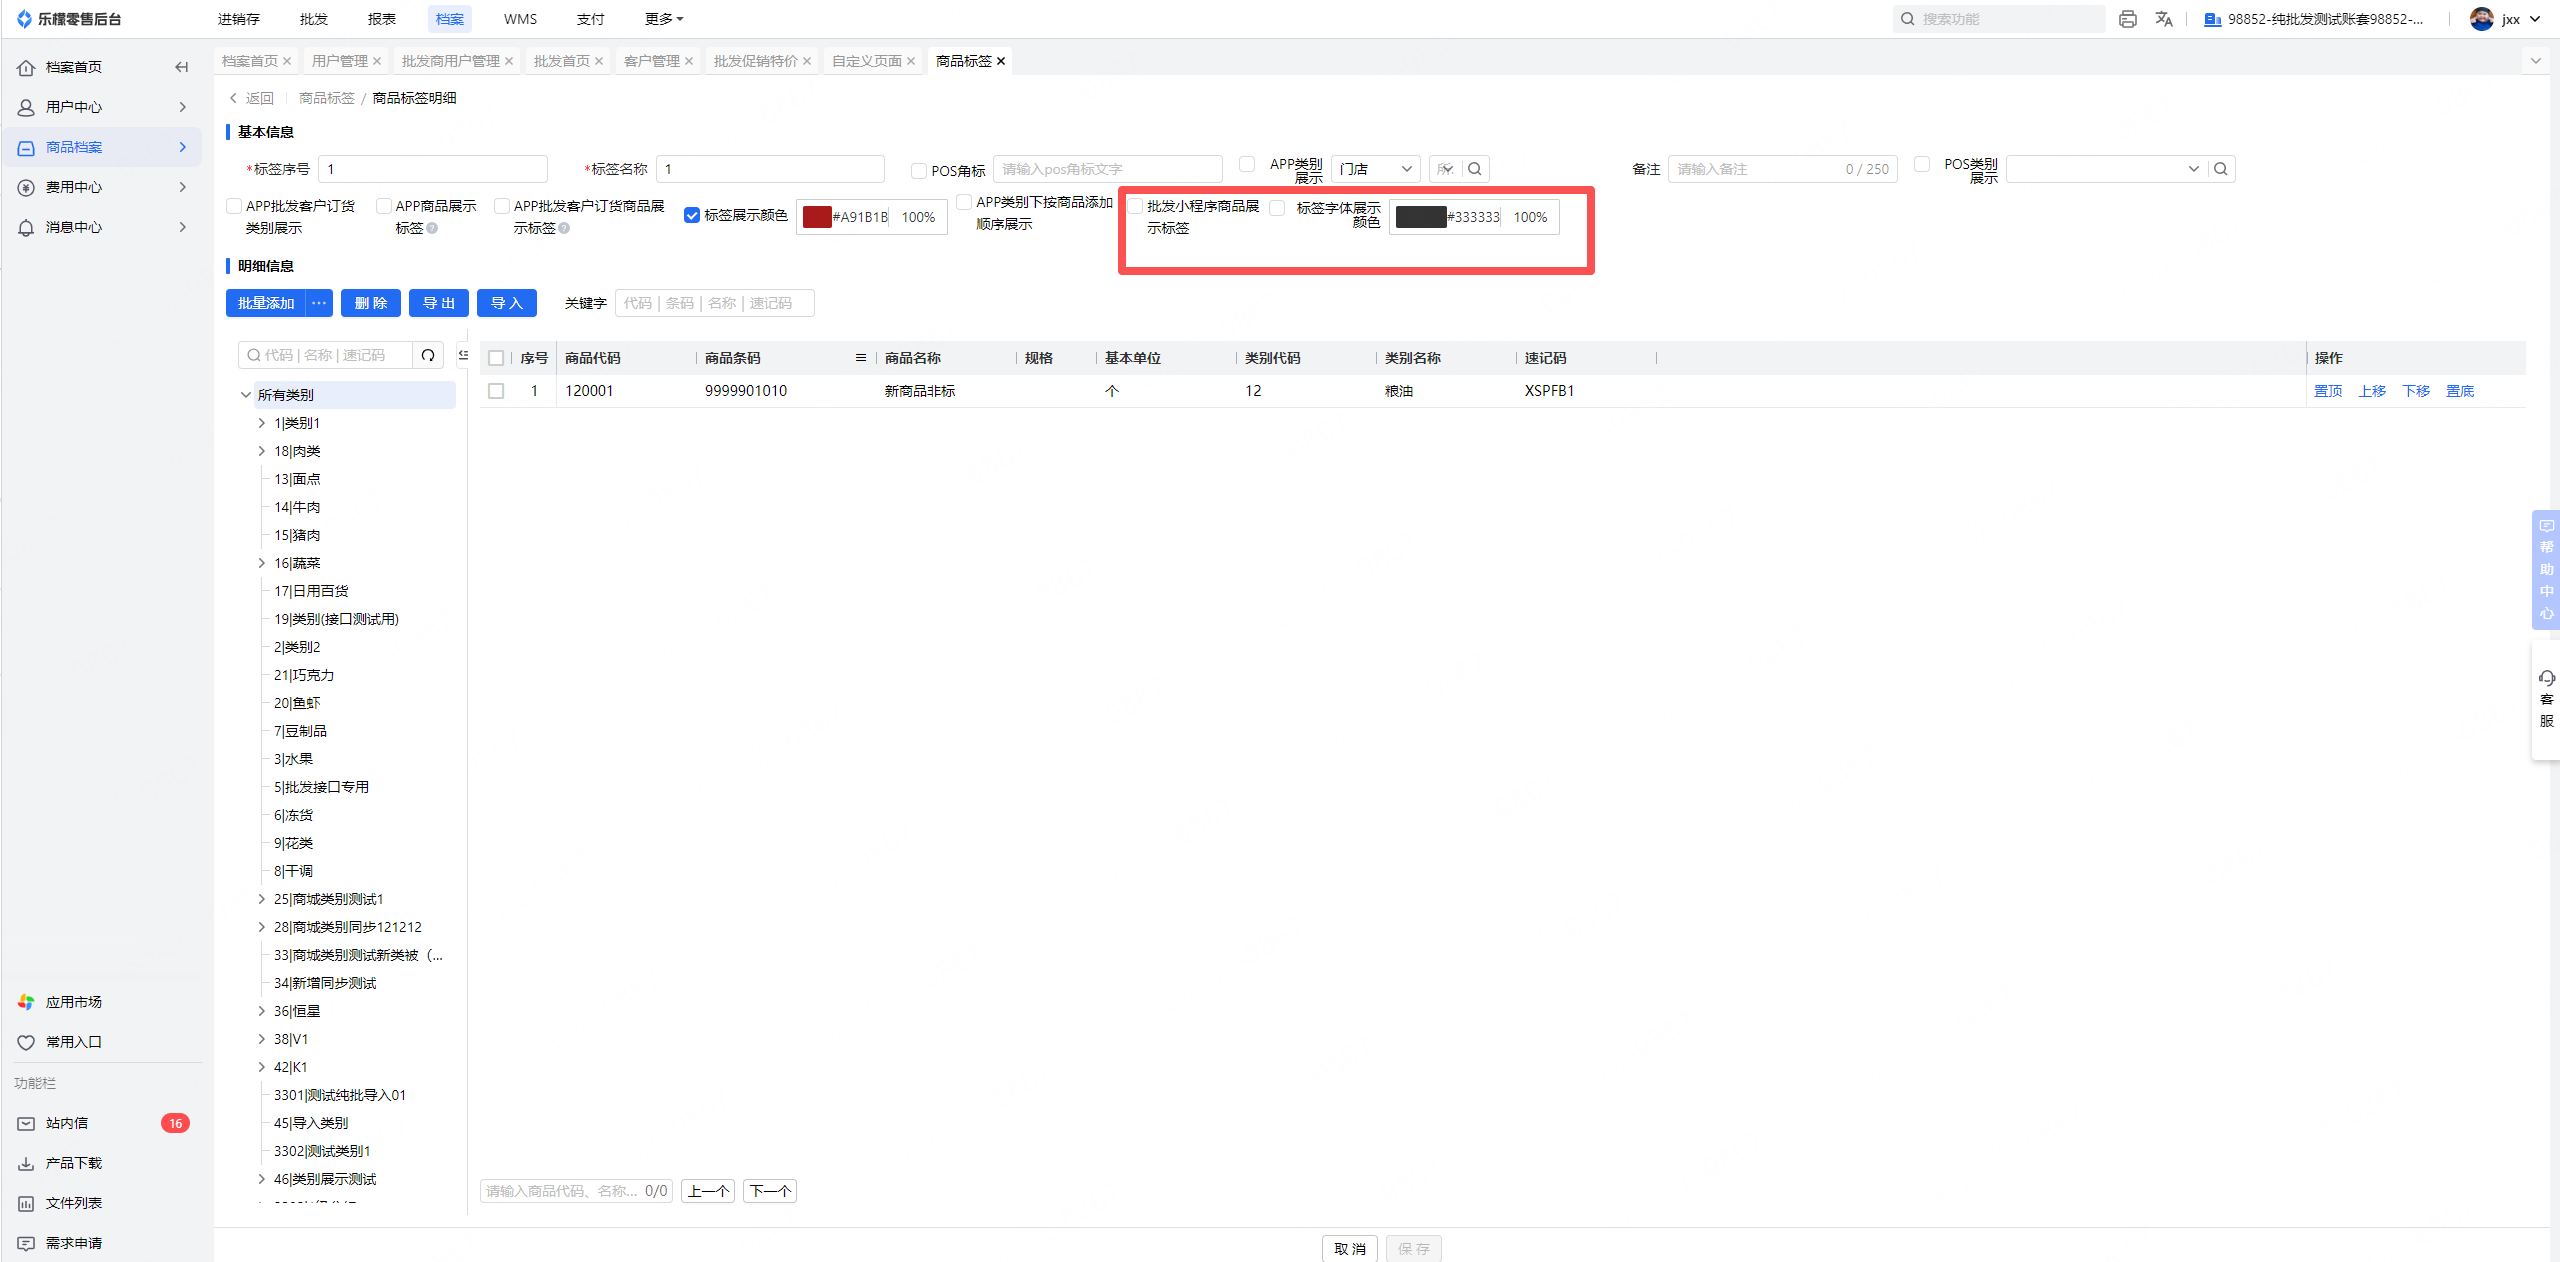Collapse the sidebar with arrow icon
Image resolution: width=2560 pixels, height=1262 pixels.
click(181, 67)
